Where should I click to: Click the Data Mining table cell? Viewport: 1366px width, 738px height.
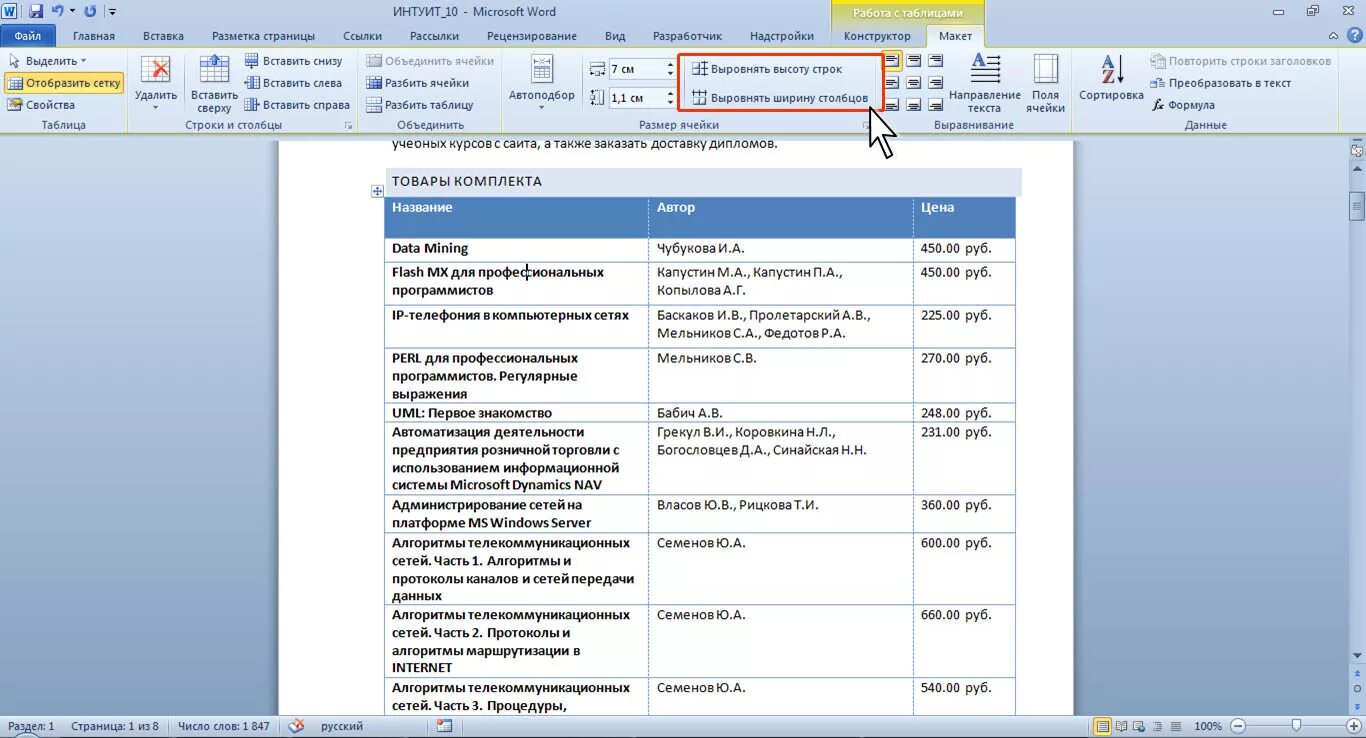coord(516,249)
